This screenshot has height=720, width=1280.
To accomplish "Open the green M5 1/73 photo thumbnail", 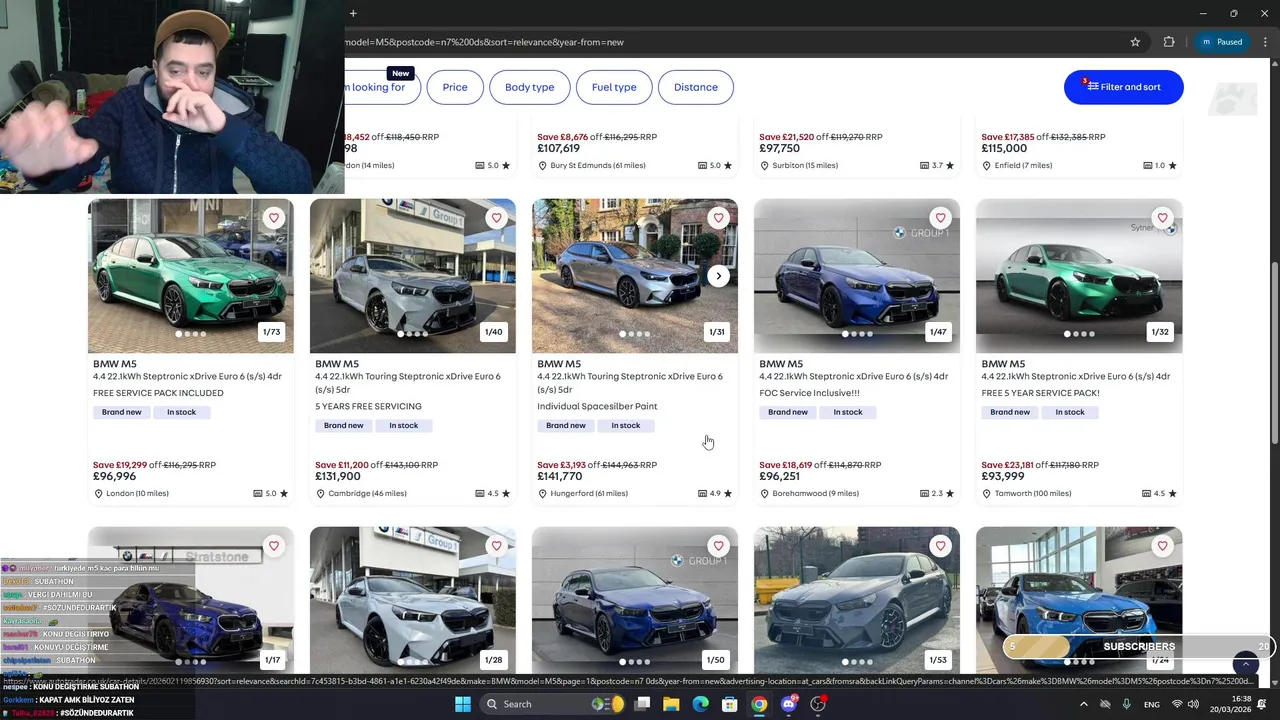I will (x=191, y=276).
